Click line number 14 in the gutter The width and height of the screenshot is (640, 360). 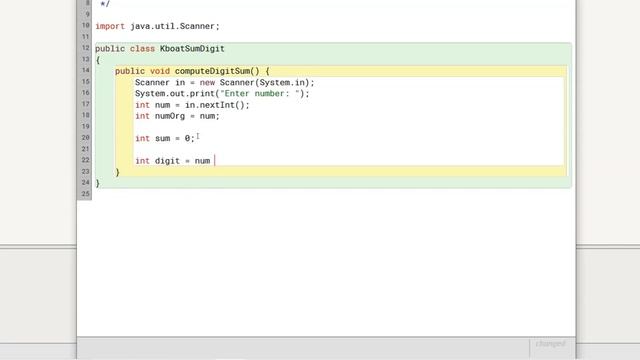pyautogui.click(x=85, y=70)
